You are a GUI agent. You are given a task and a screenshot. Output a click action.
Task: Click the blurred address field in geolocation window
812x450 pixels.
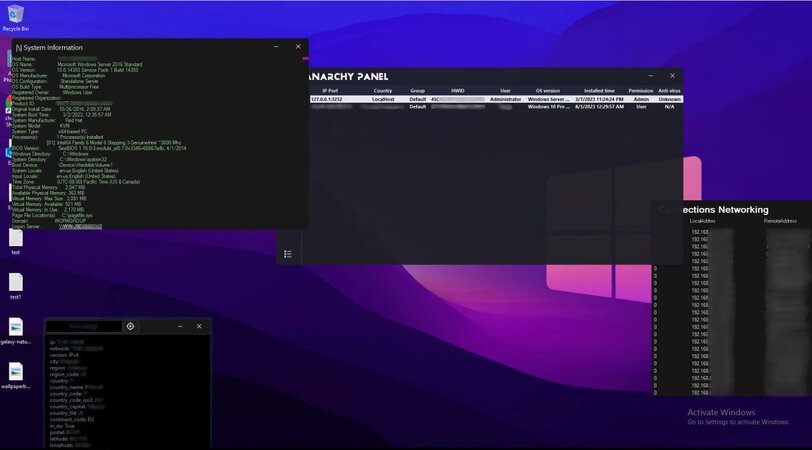[x=84, y=326]
